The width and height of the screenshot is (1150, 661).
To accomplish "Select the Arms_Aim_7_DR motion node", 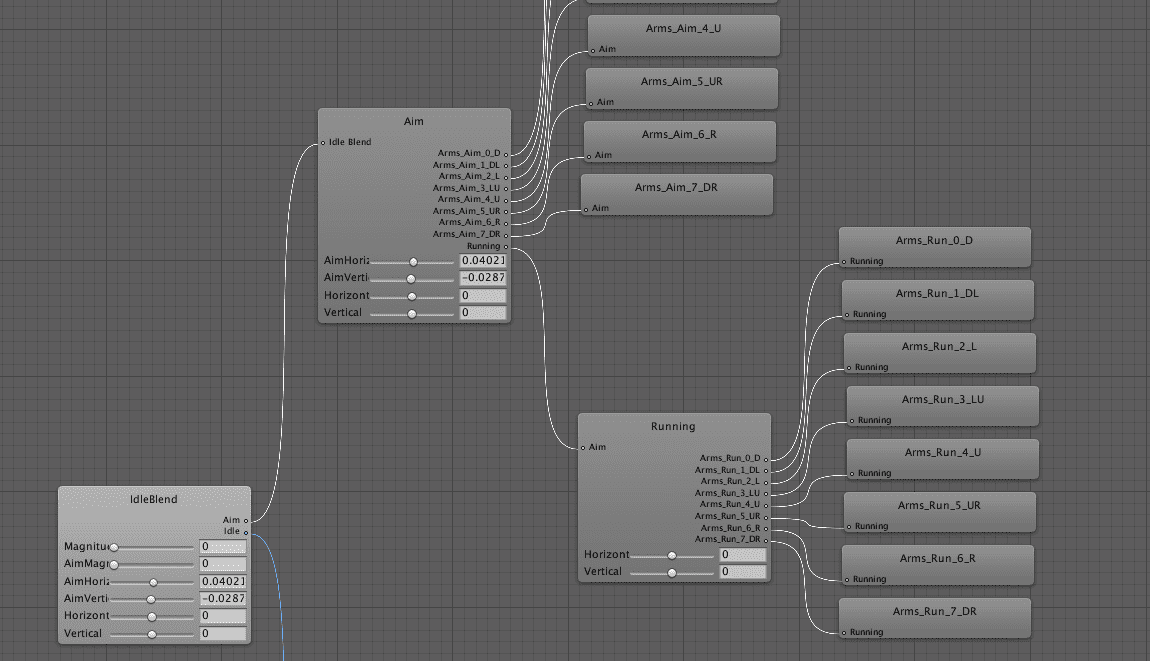I will (676, 187).
